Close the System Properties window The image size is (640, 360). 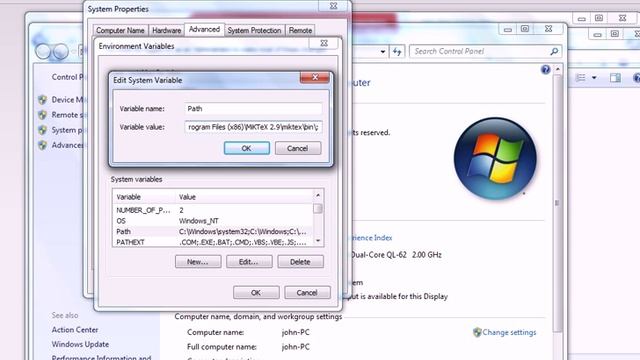coord(333,6)
